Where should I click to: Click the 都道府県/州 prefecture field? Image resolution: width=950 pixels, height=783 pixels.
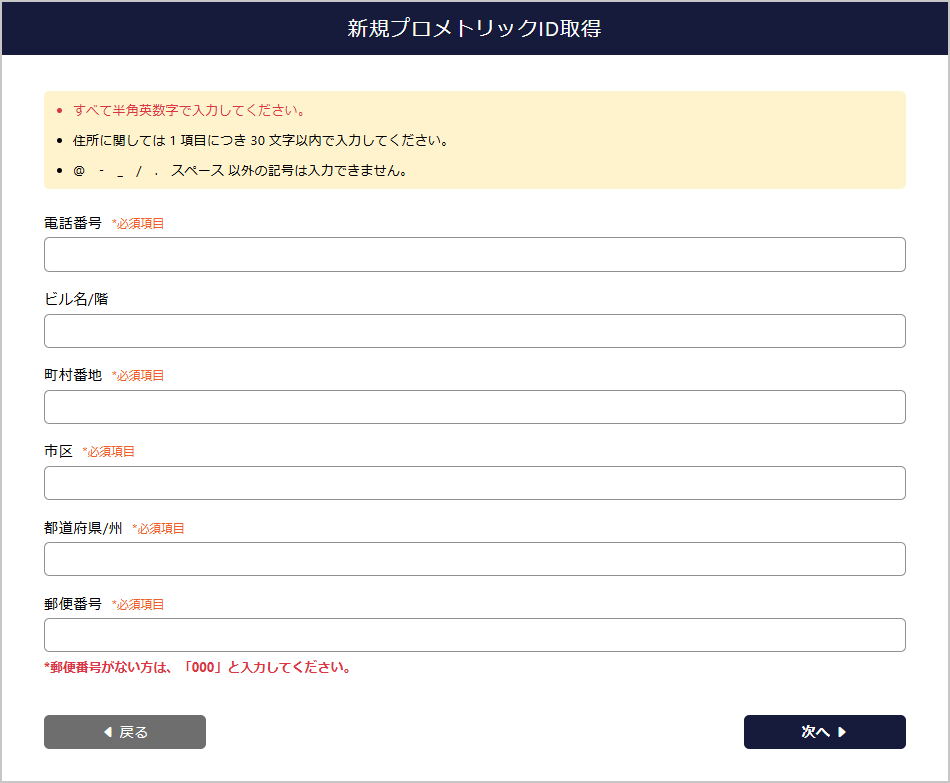click(x=473, y=558)
